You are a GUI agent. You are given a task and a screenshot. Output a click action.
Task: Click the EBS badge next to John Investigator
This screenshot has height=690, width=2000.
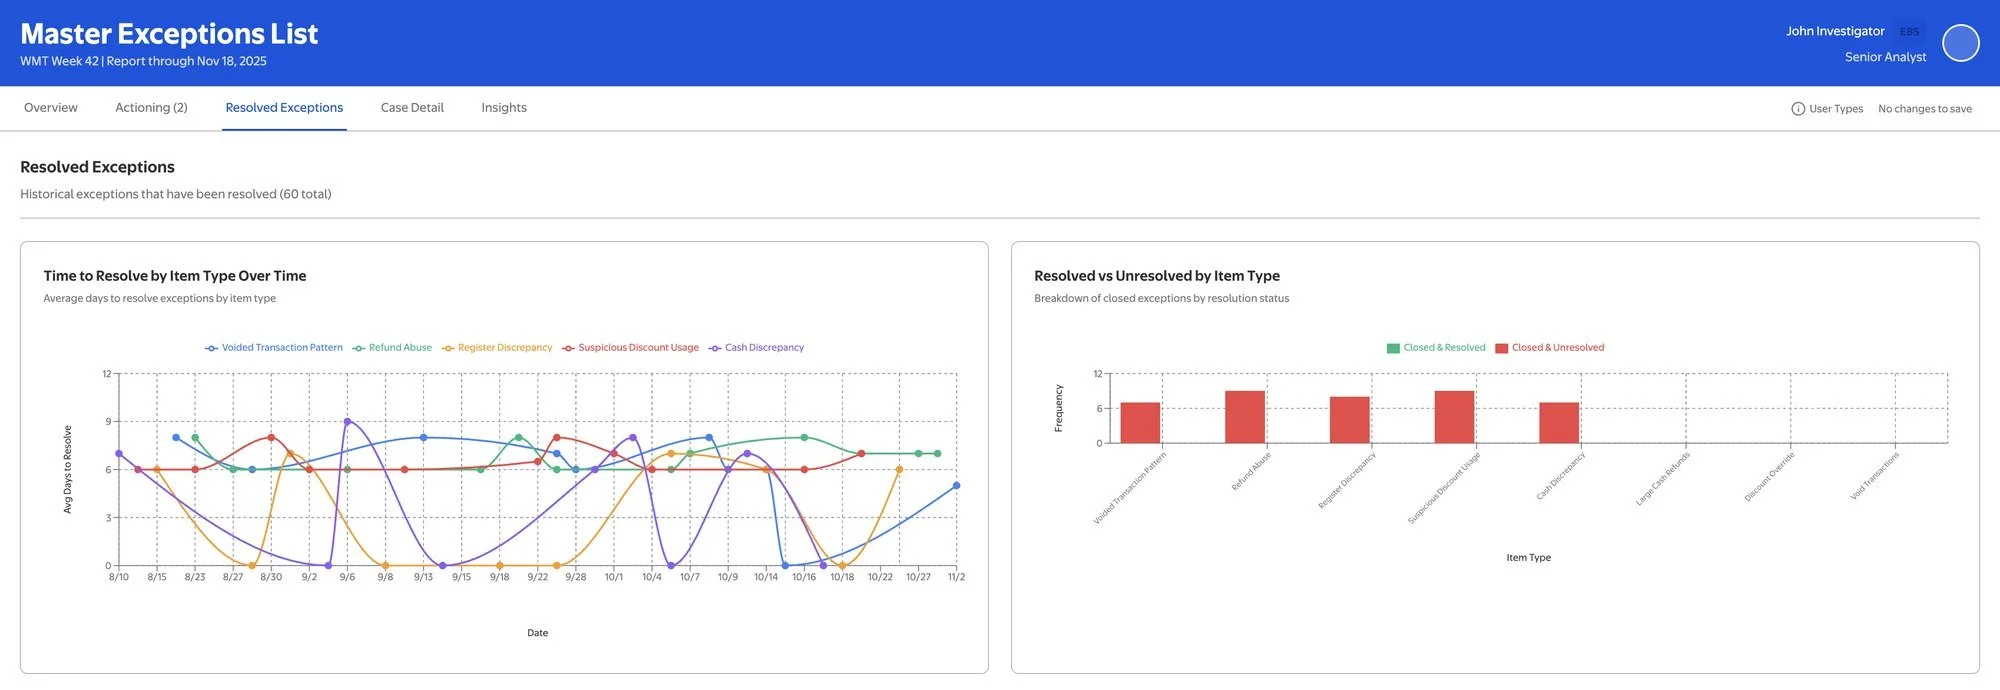coord(1909,32)
